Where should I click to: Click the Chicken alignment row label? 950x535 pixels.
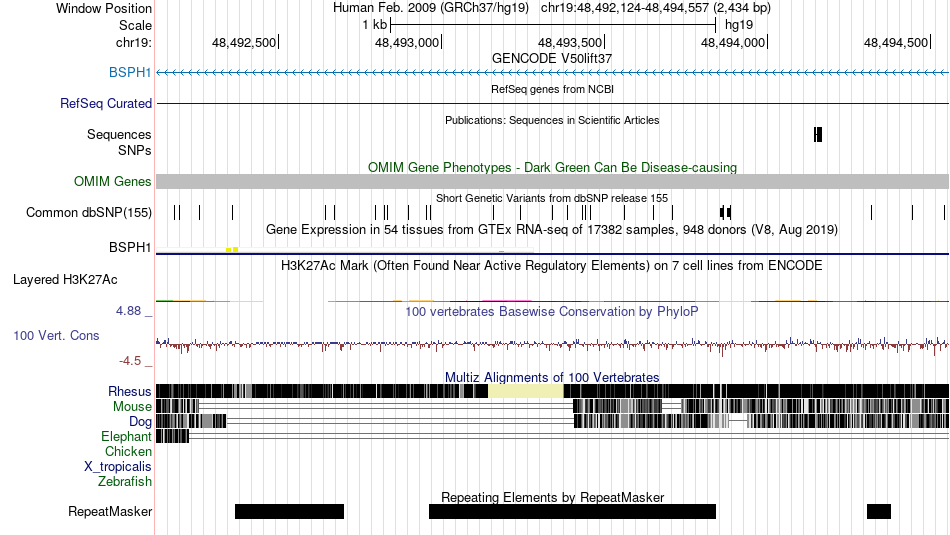point(128,451)
